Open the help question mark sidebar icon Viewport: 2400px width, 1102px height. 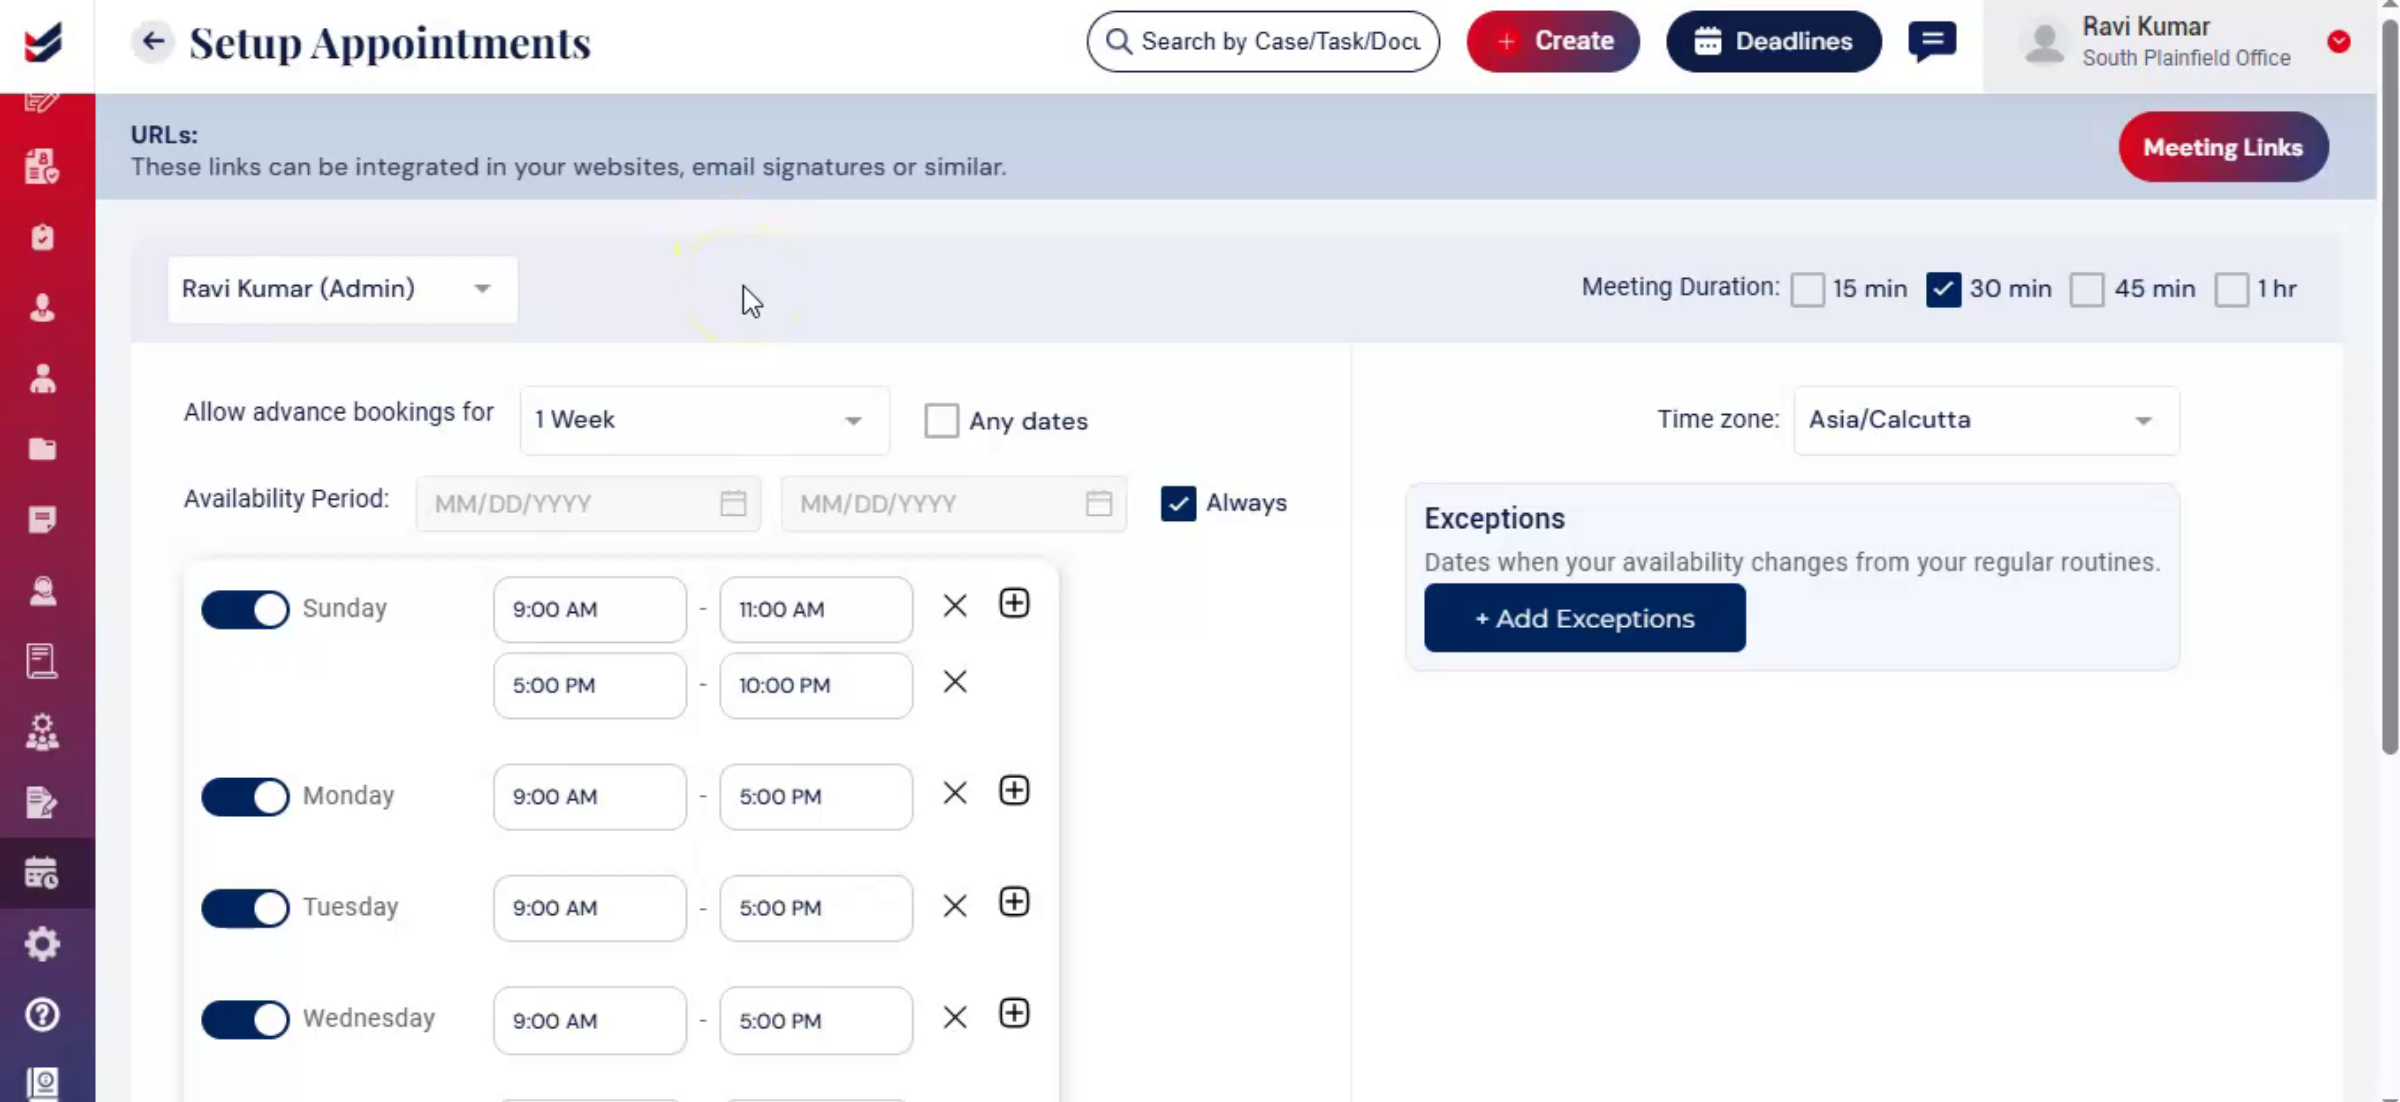42,1015
